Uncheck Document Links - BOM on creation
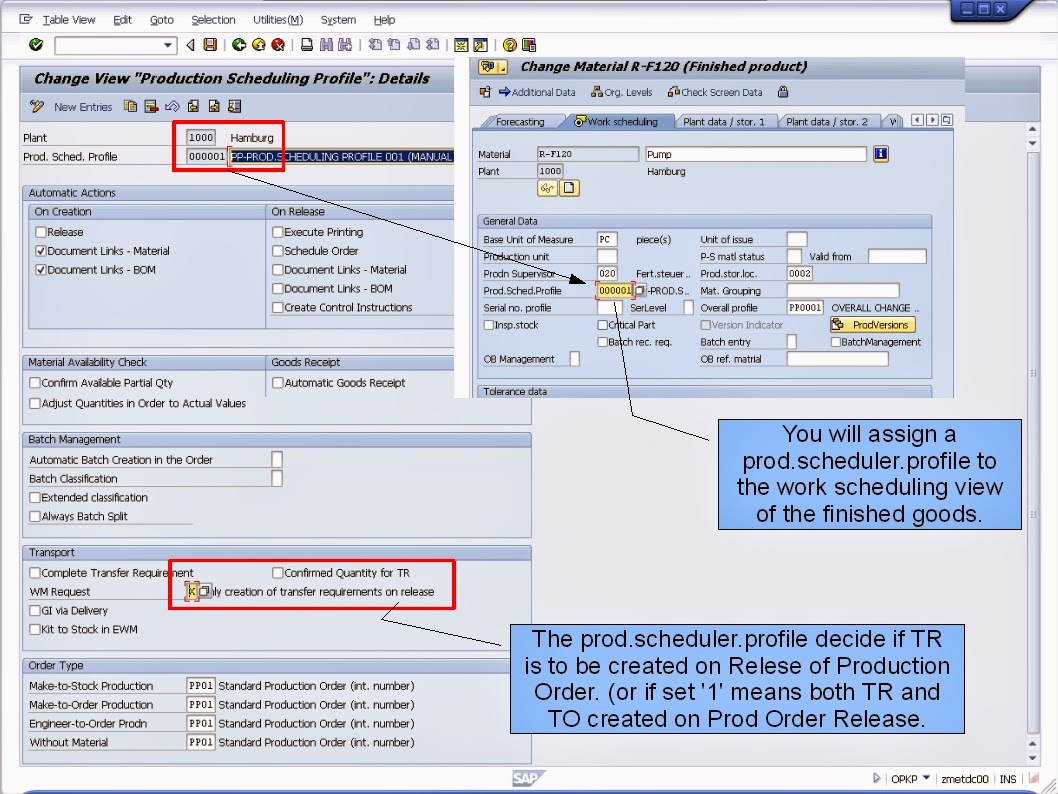 [40, 270]
